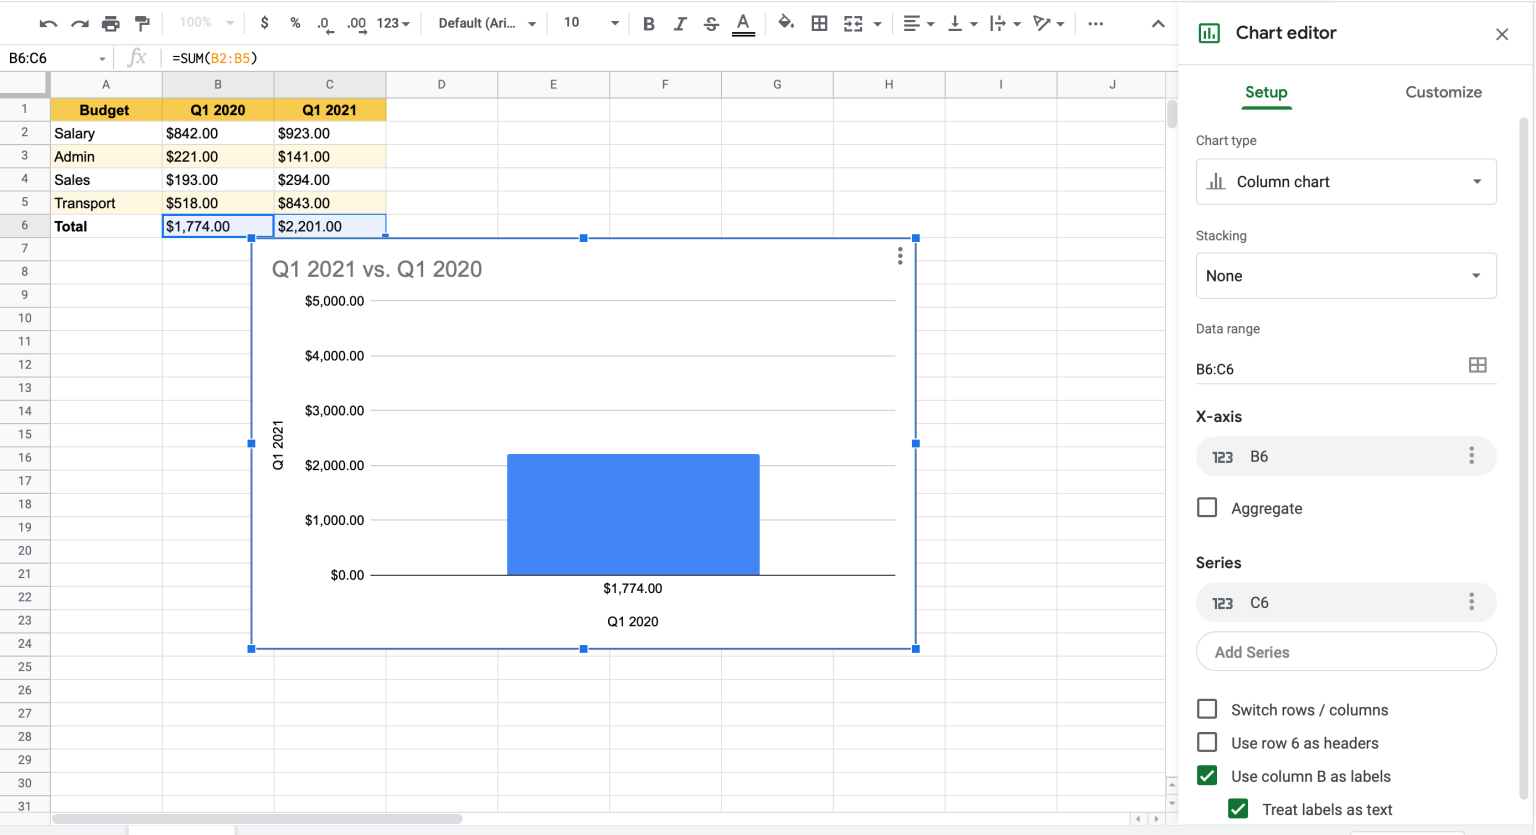
Task: Click the undo icon
Action: tap(50, 23)
